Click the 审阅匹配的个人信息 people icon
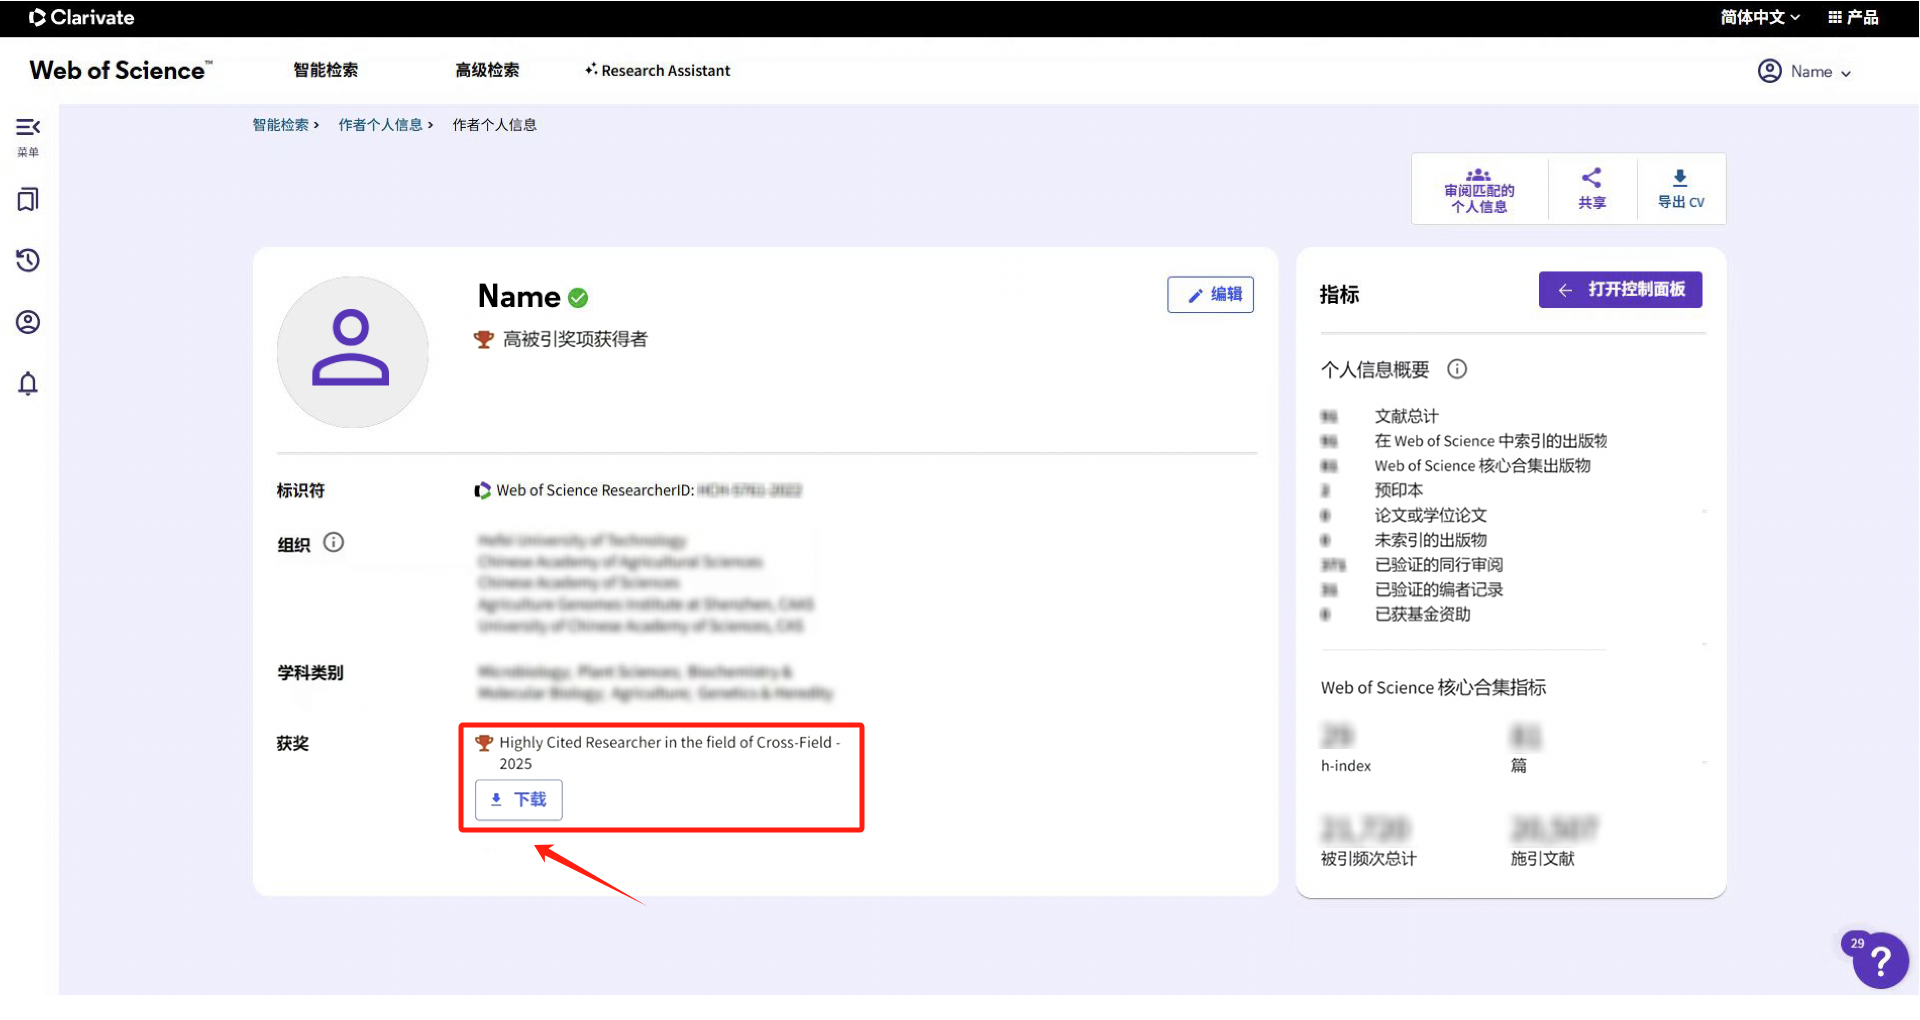This screenshot has height=1020, width=1920. click(1479, 188)
